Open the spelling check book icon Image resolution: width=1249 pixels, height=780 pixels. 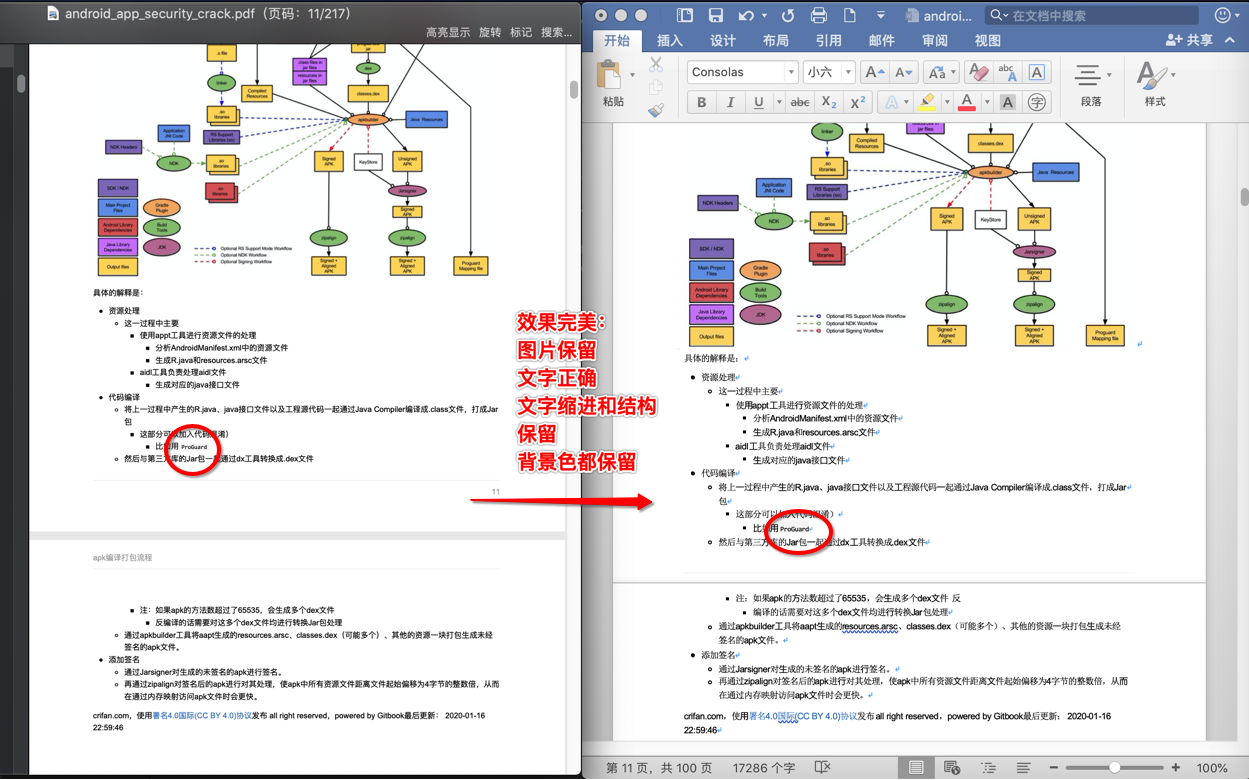click(x=822, y=768)
